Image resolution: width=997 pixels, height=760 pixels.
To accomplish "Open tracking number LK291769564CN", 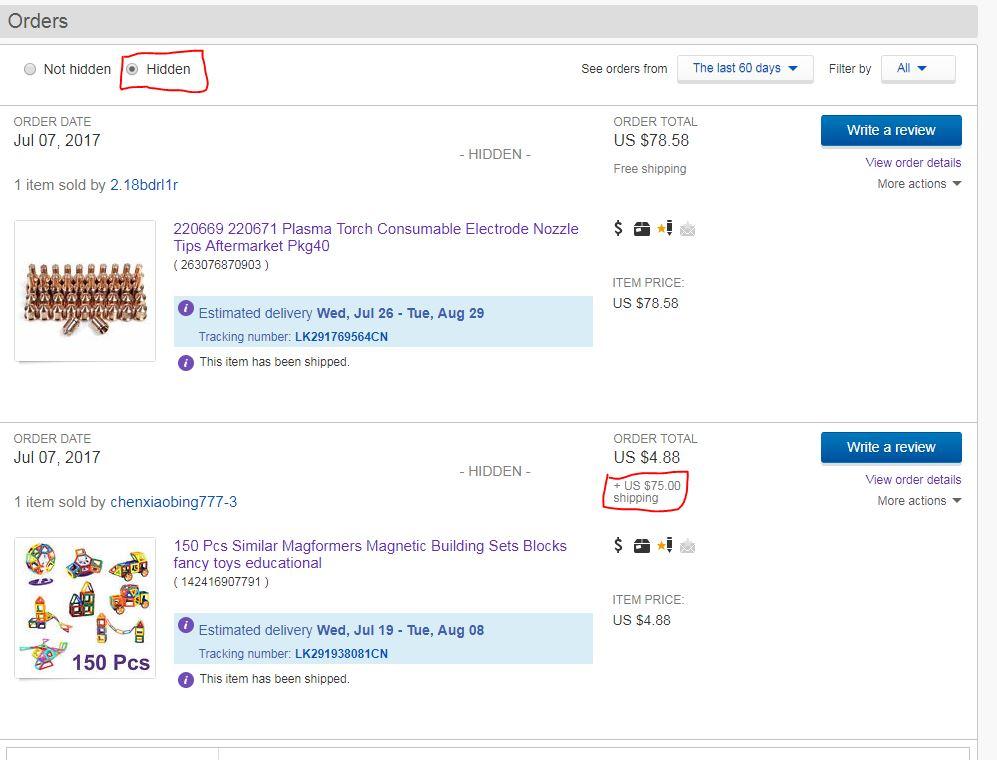I will click(x=341, y=337).
